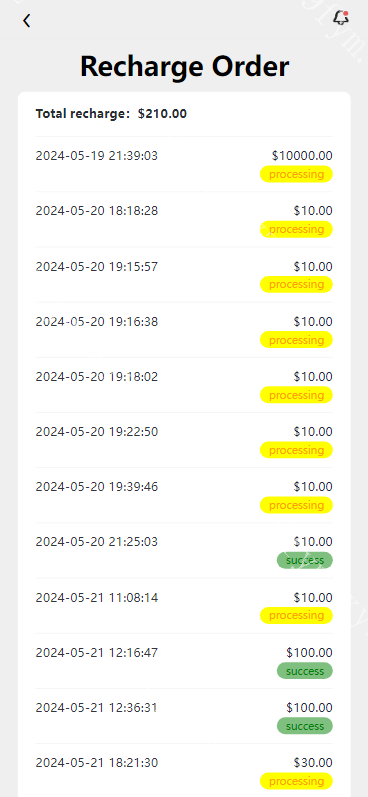Open the order dated 2024-05-21 11:08:14
Screen dimensions: 368x797
click(x=184, y=606)
